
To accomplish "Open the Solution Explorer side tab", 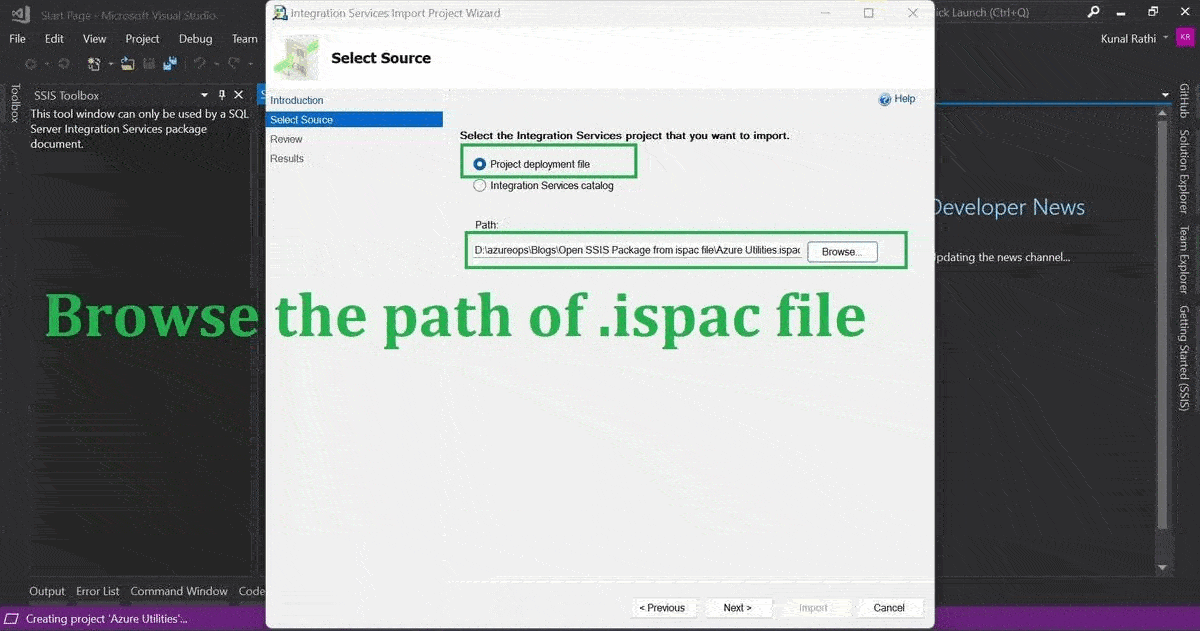I will tap(1184, 171).
